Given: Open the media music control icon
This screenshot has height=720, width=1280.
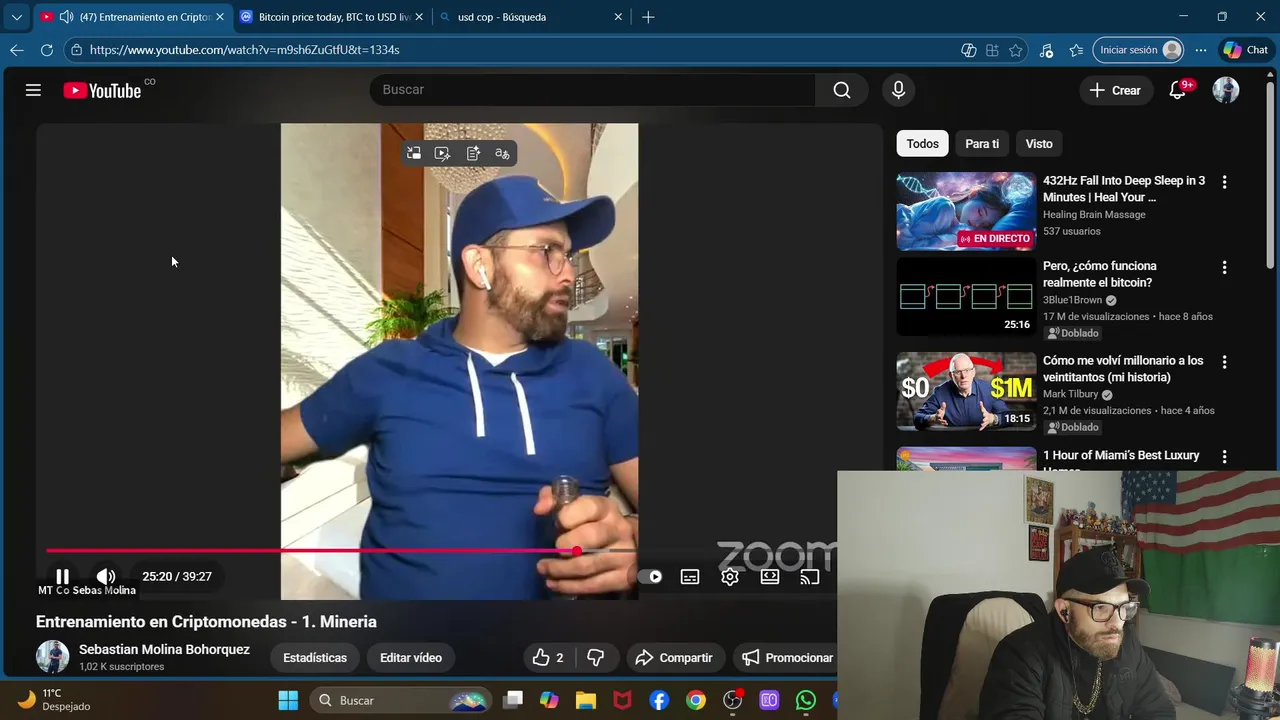Looking at the screenshot, I should pyautogui.click(x=1046, y=50).
